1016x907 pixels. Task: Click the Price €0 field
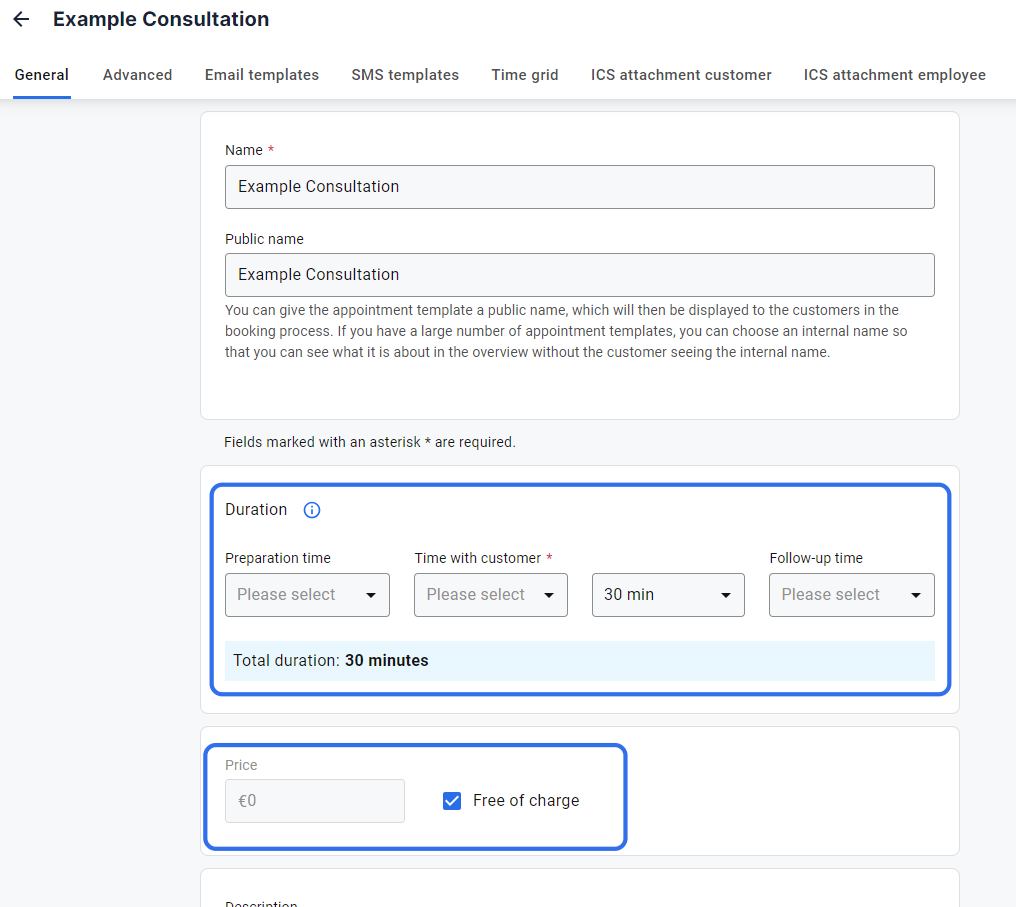pyautogui.click(x=315, y=801)
